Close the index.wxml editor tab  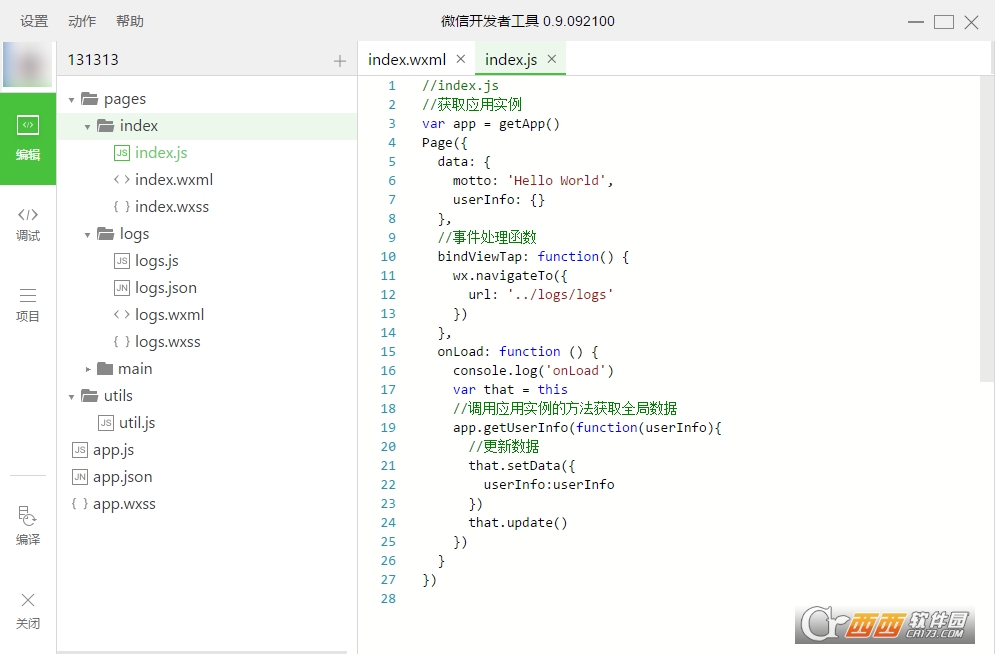[x=461, y=59]
